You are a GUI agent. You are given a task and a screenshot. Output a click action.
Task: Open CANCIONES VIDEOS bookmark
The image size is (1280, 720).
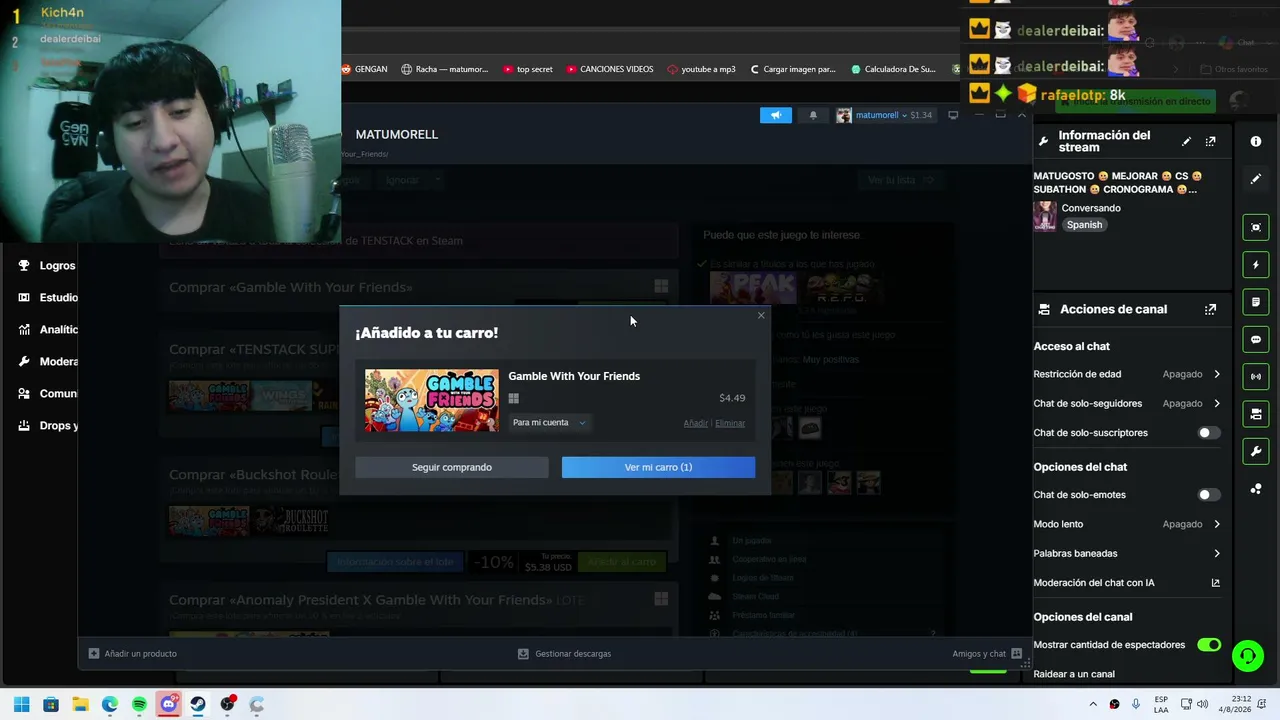click(x=610, y=69)
